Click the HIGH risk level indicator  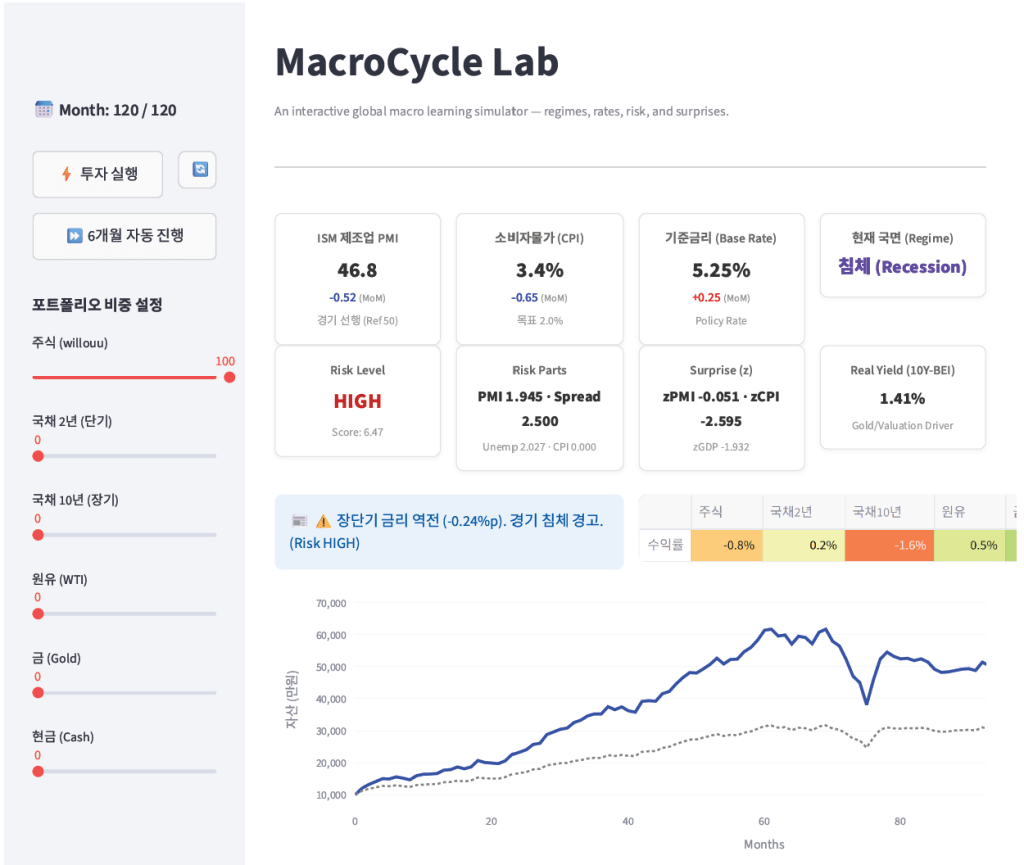(x=357, y=401)
